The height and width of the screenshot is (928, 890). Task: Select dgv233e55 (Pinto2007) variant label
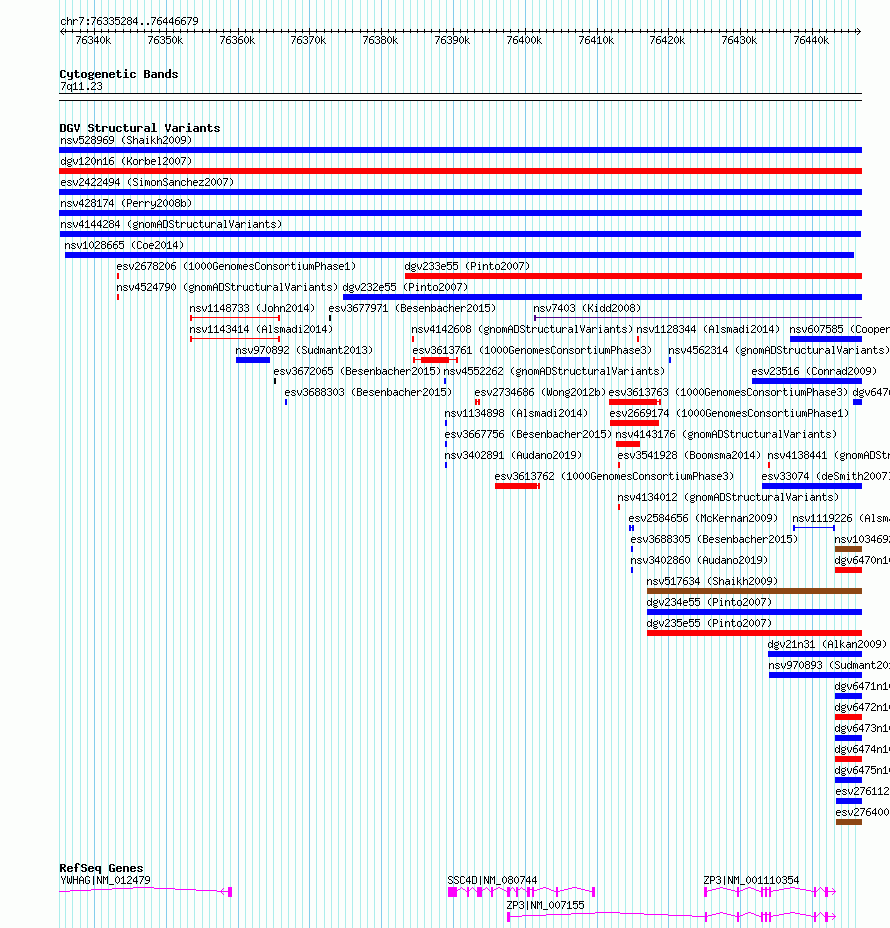[x=467, y=266]
